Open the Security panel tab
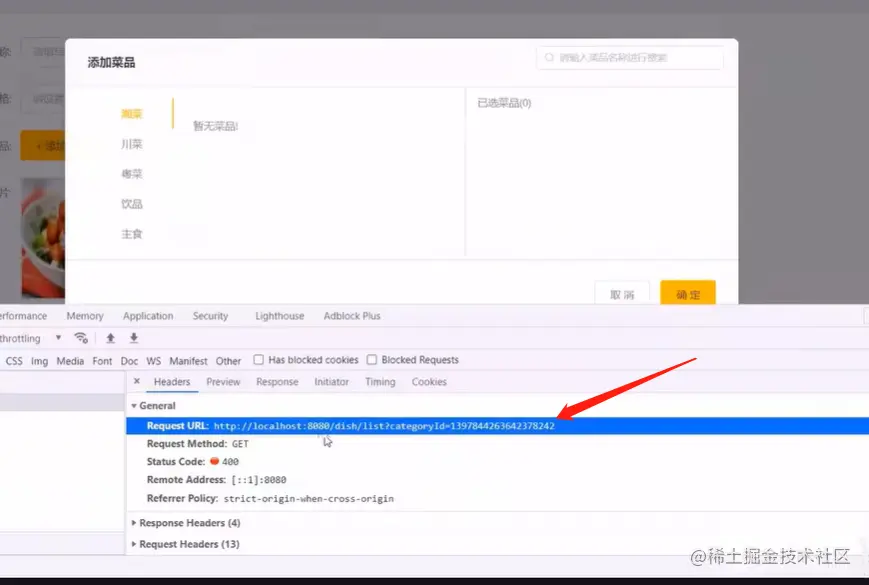 pos(210,316)
